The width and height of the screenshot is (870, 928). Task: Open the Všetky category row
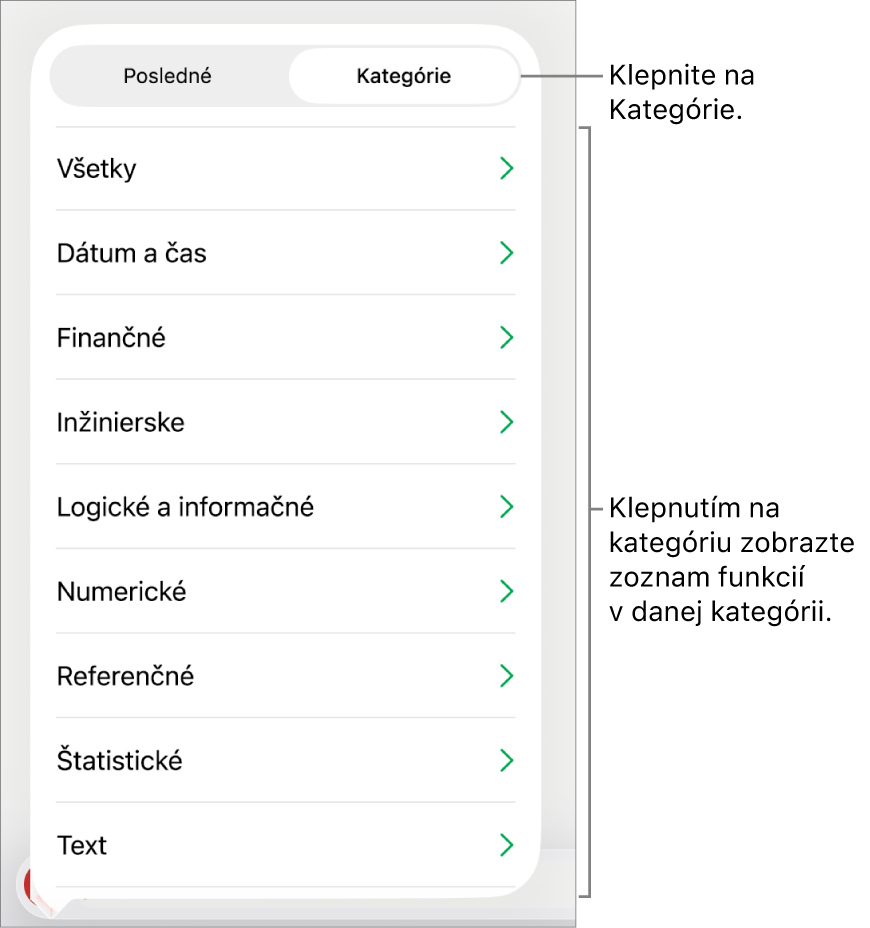[x=285, y=168]
